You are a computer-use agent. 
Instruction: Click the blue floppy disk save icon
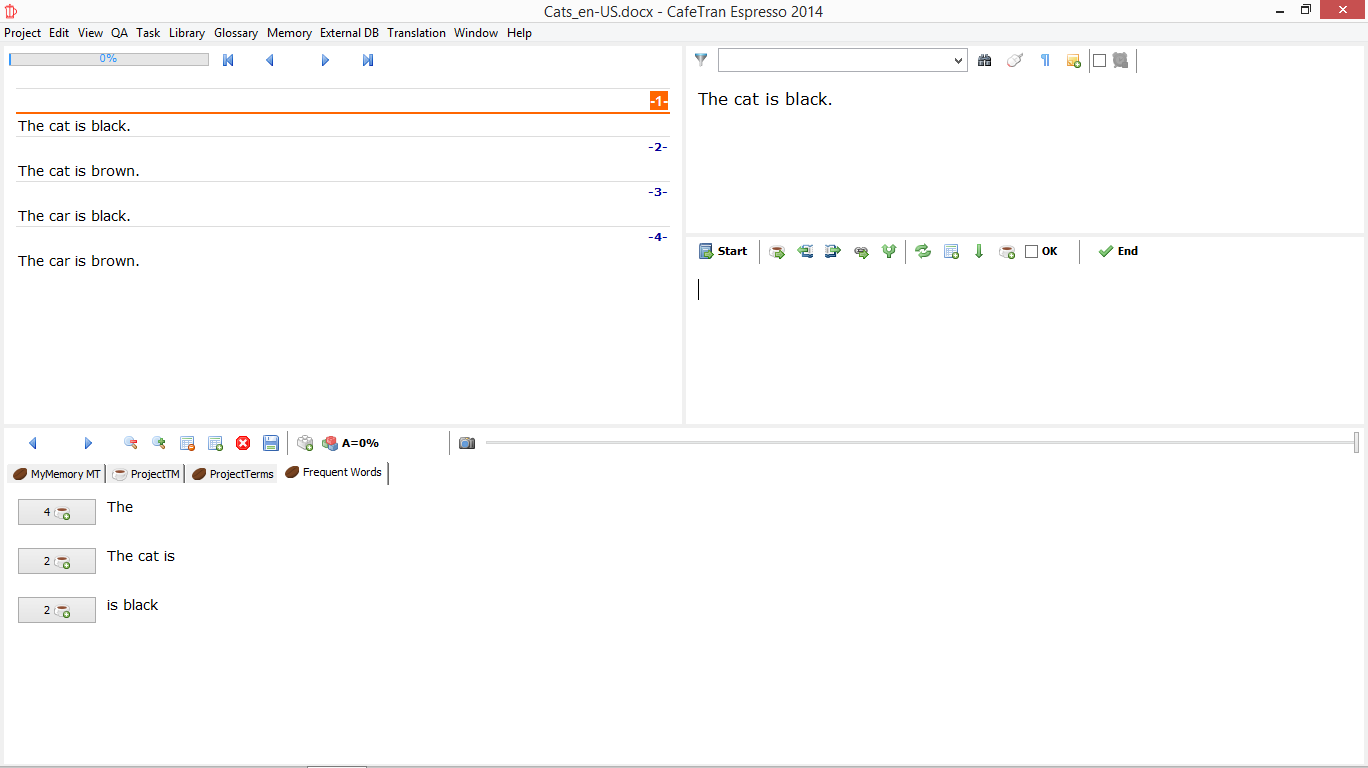(270, 443)
